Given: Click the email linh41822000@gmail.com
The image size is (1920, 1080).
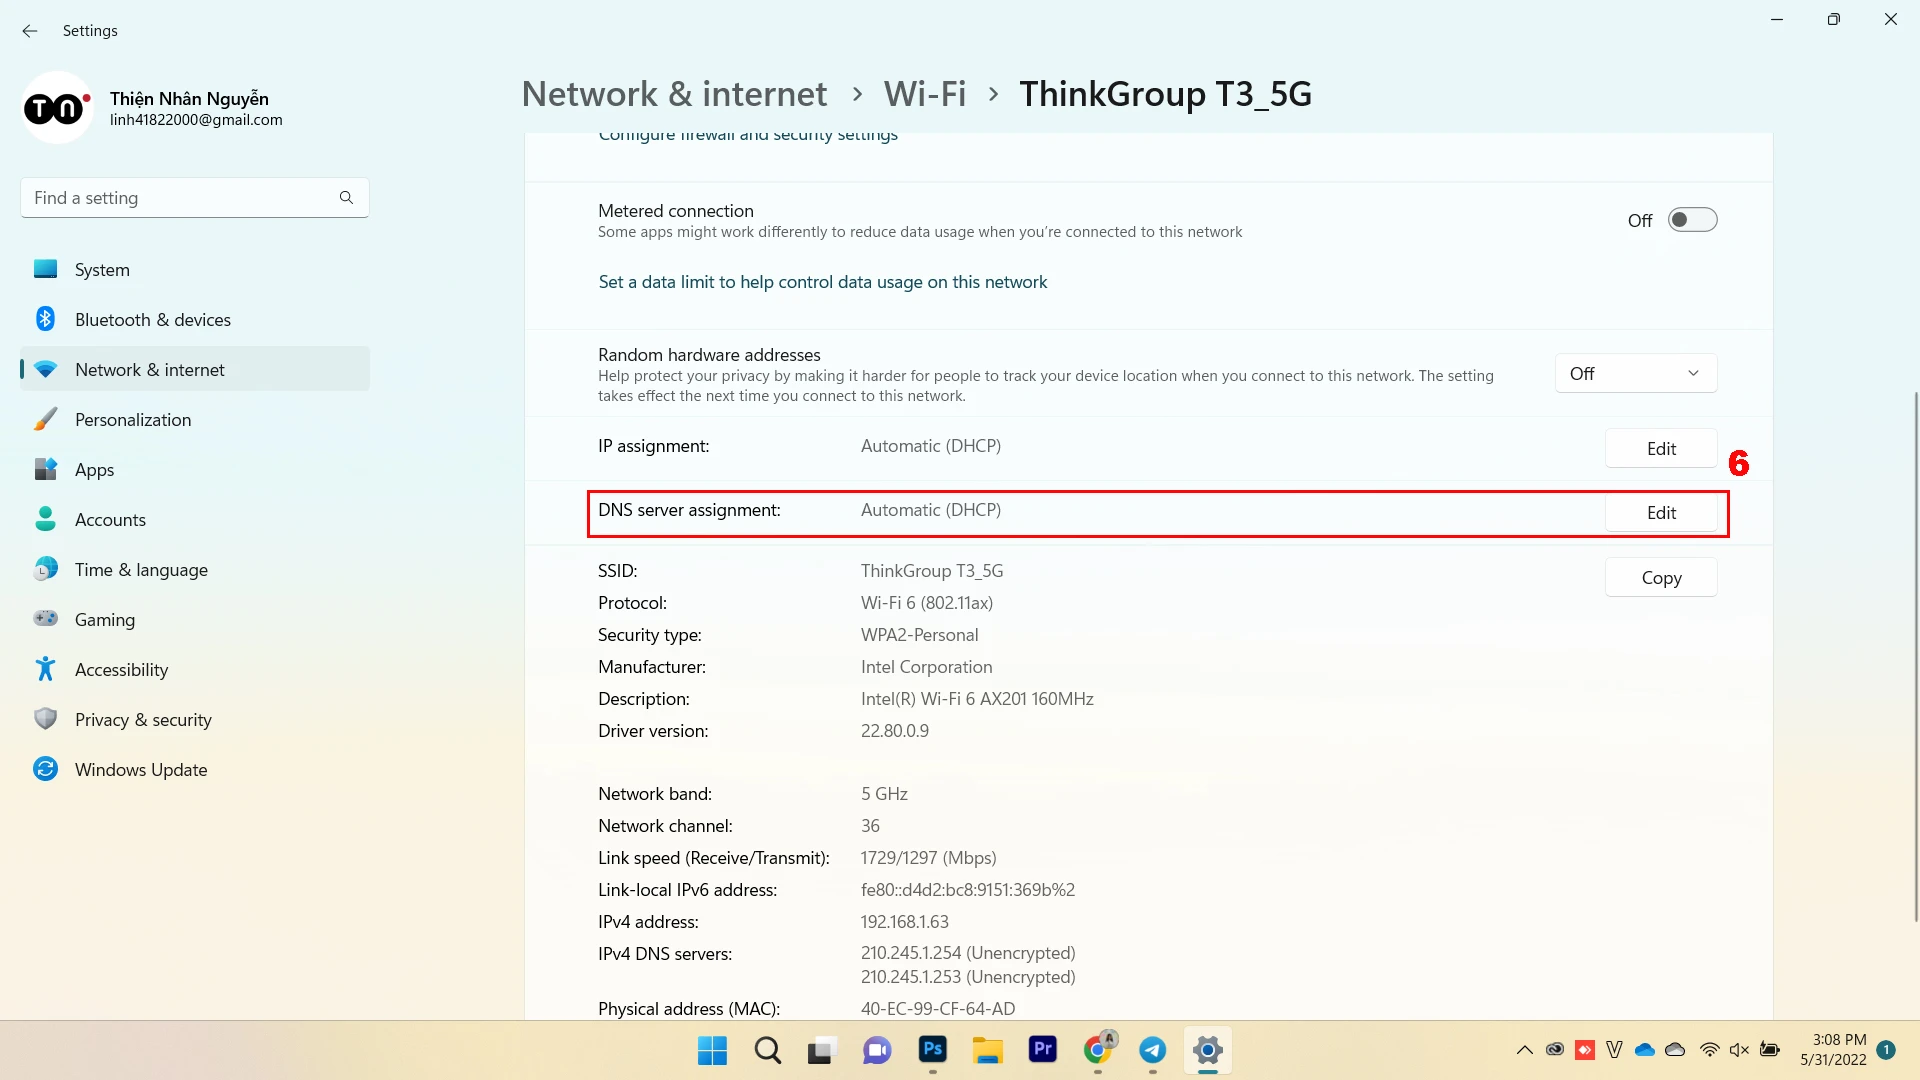Looking at the screenshot, I should click(x=196, y=120).
